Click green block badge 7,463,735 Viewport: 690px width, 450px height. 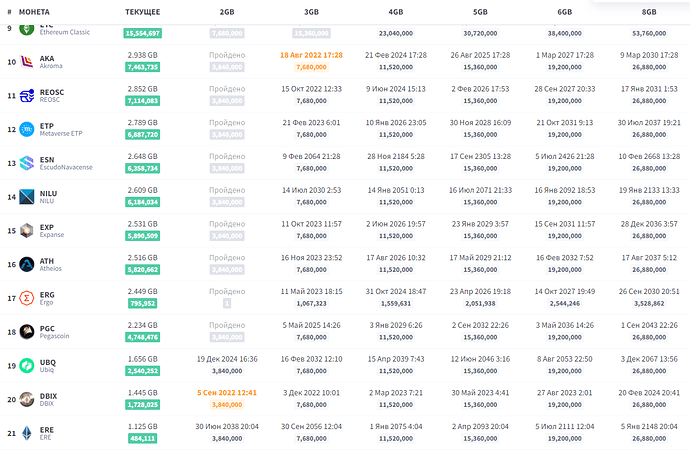click(143, 67)
